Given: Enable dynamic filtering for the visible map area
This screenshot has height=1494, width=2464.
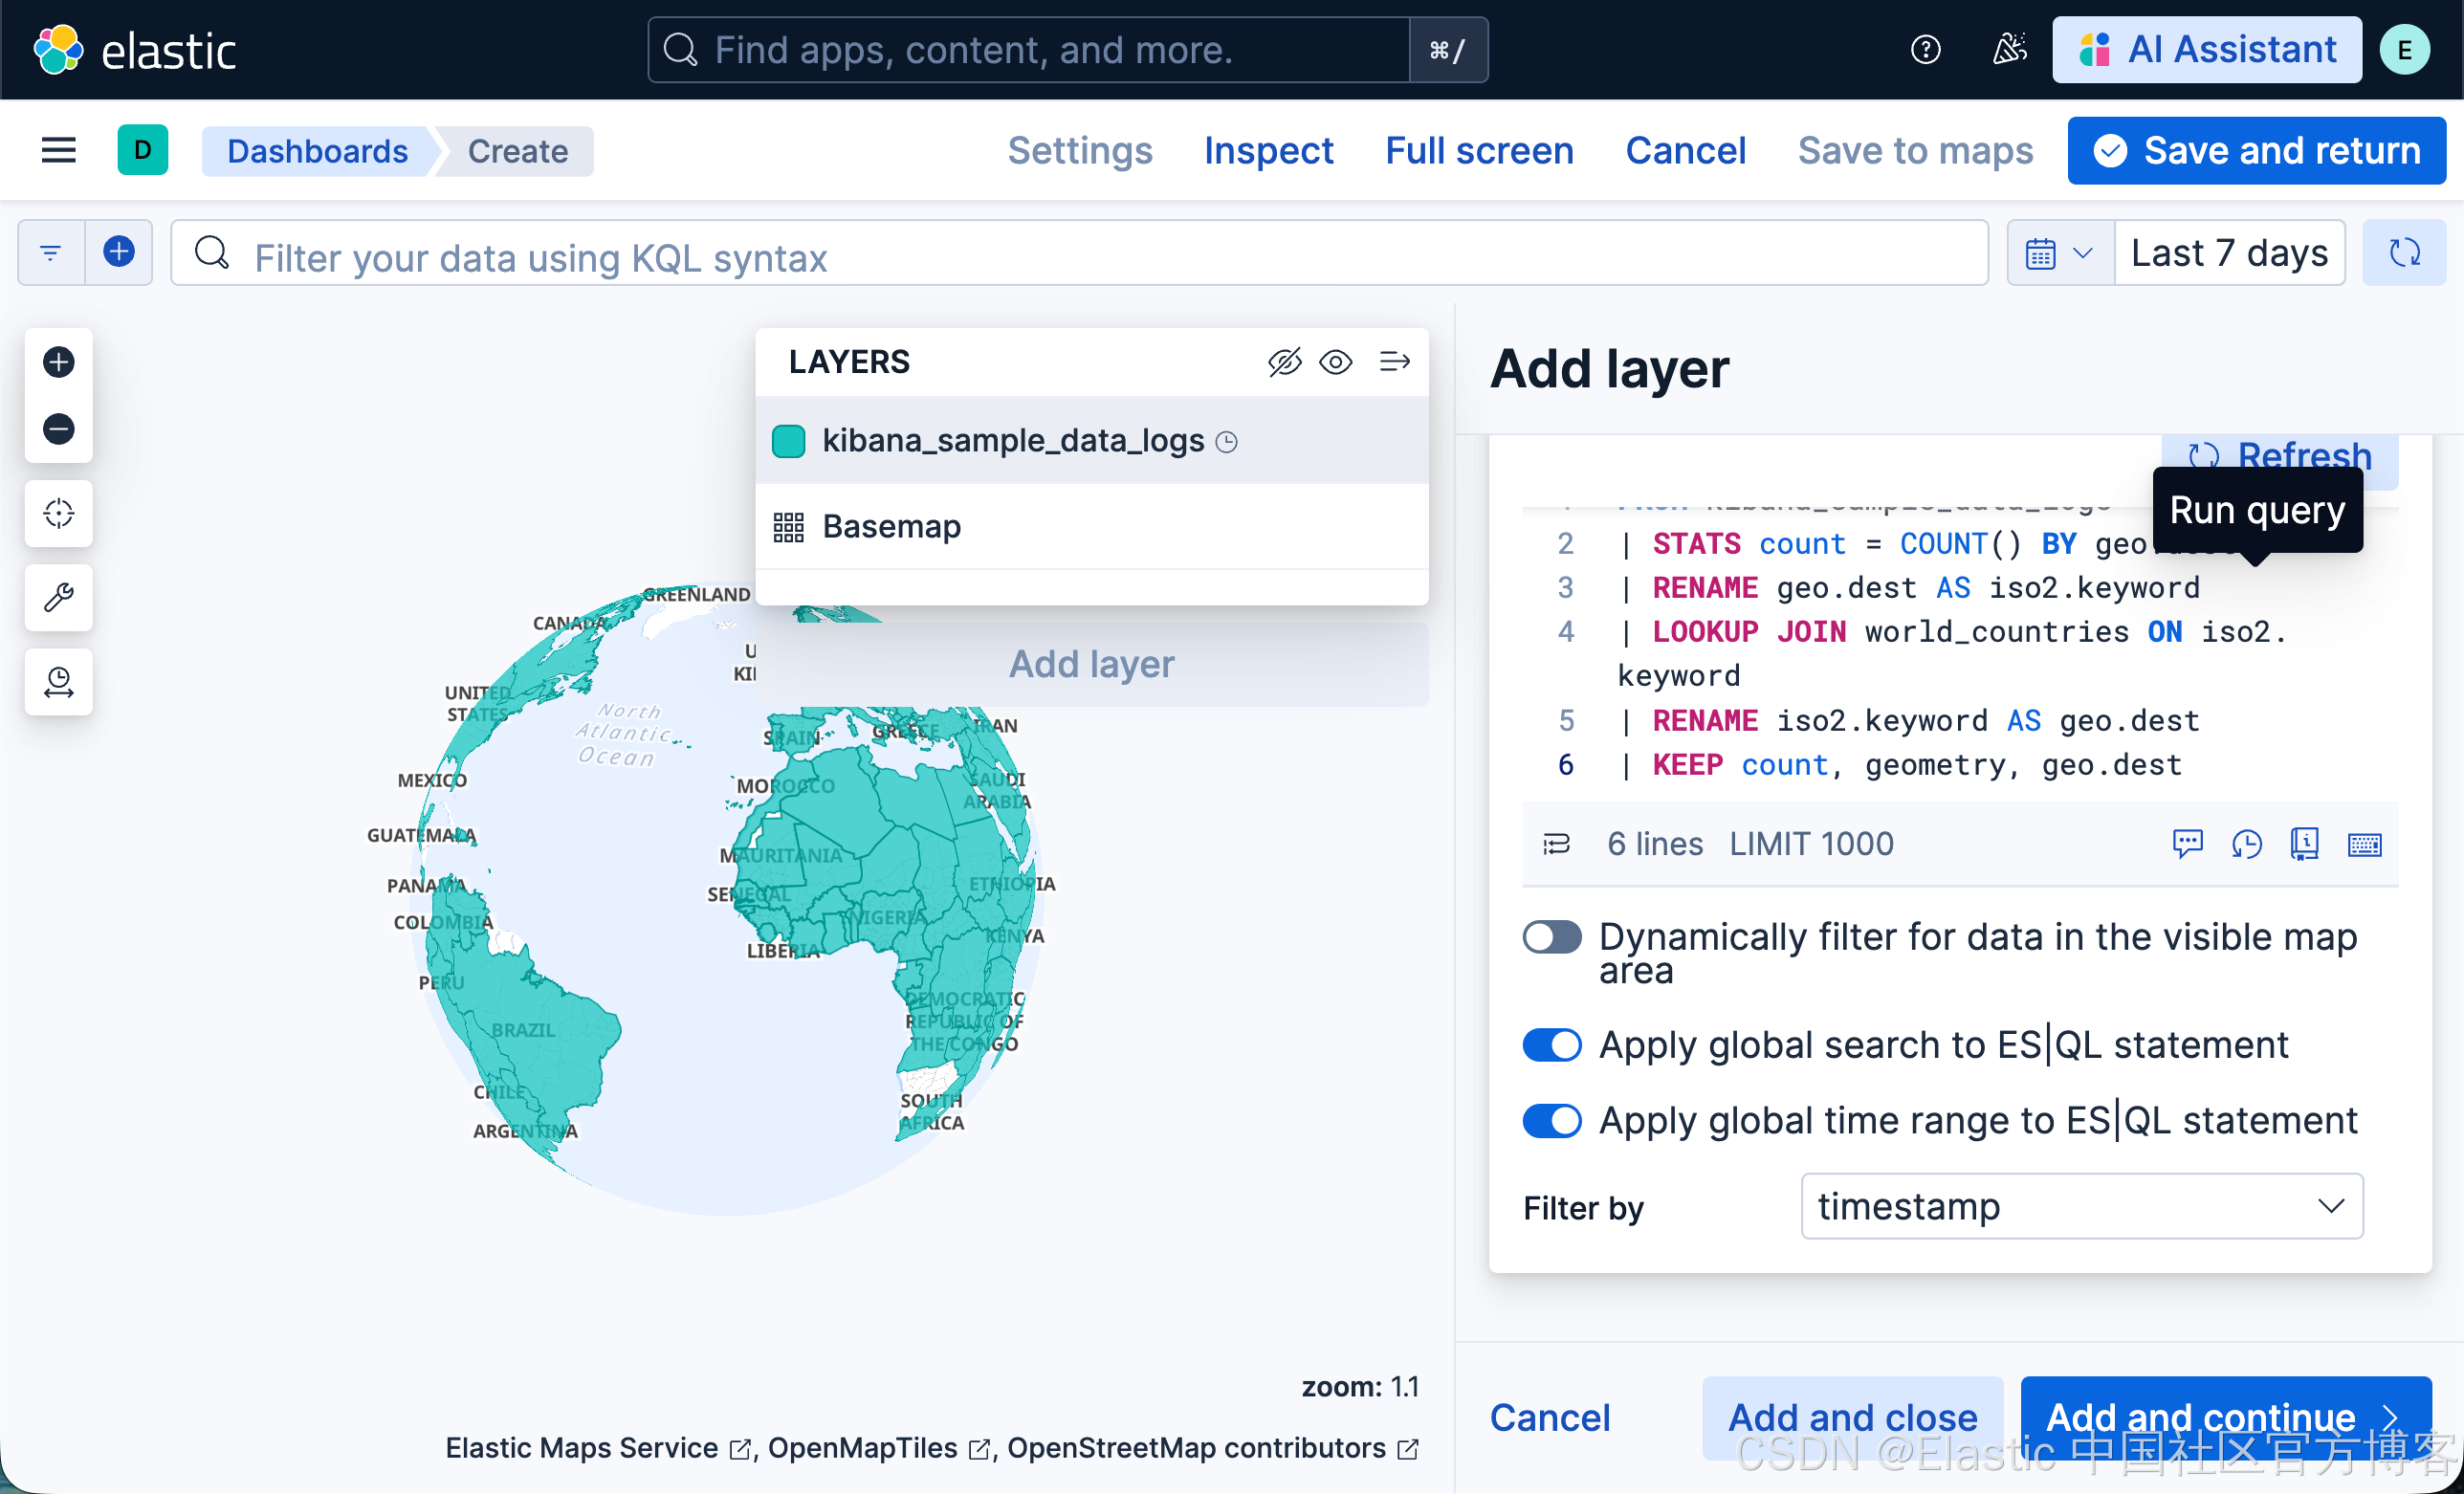Looking at the screenshot, I should coord(1551,938).
